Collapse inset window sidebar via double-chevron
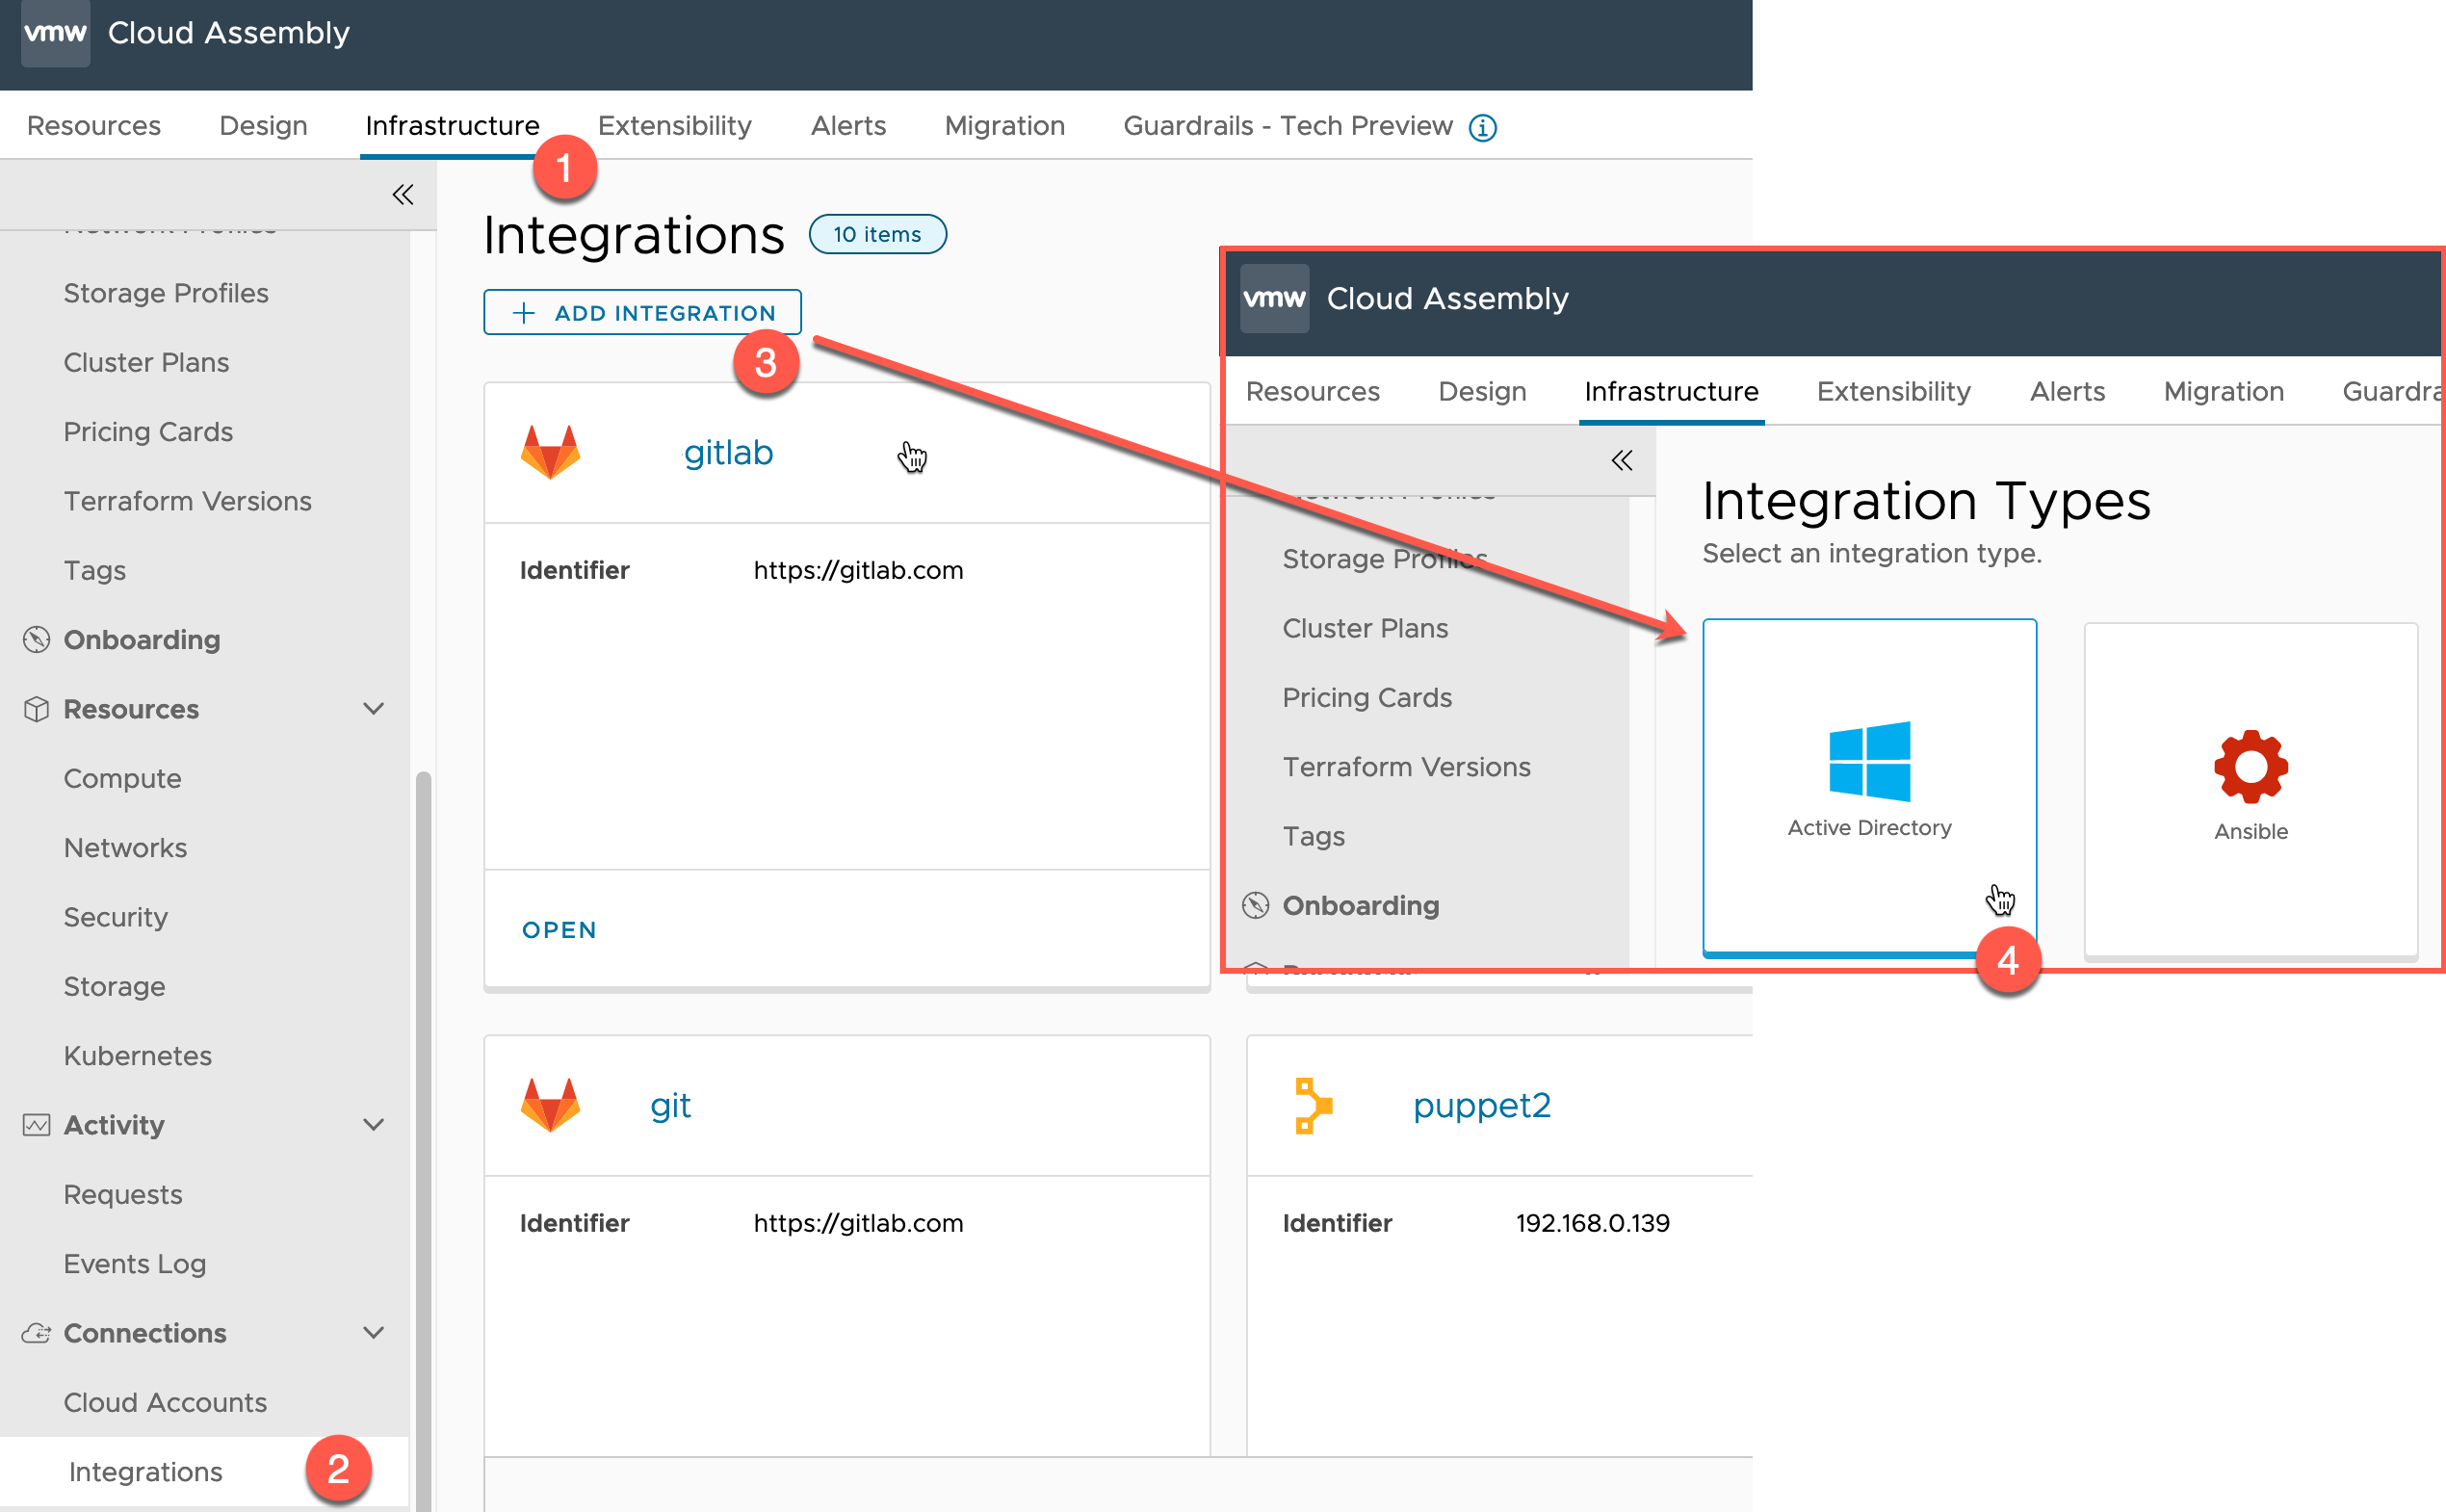Viewport: 2446px width, 1512px height. tap(1622, 460)
